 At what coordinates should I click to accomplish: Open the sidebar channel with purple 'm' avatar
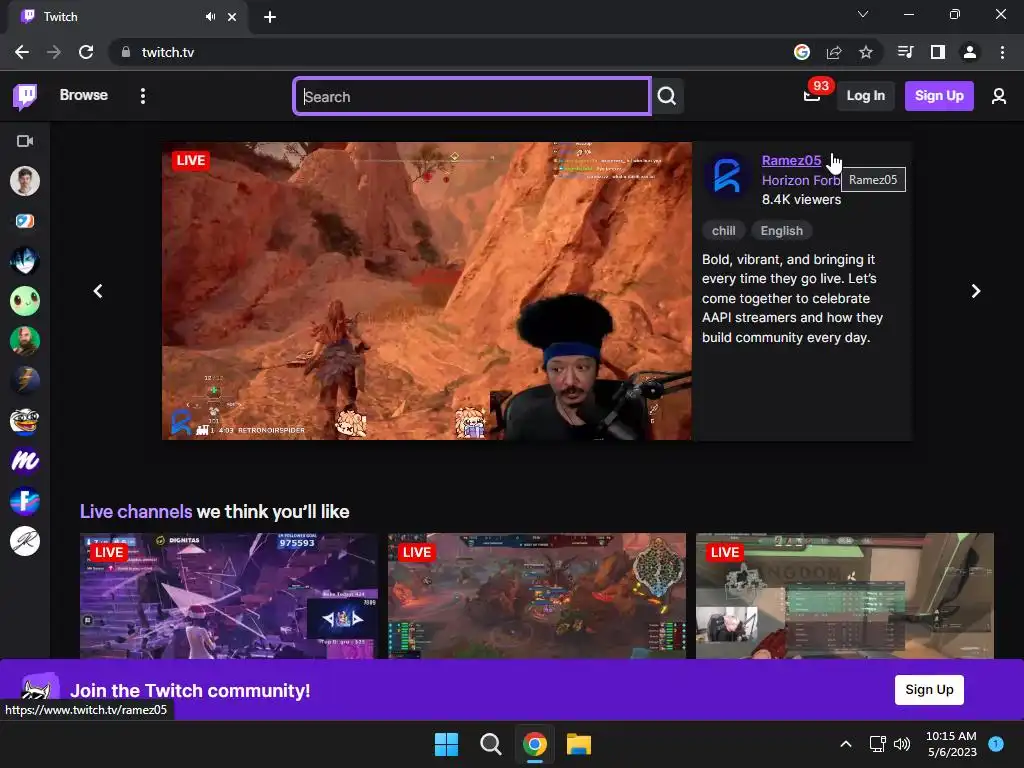pos(25,461)
